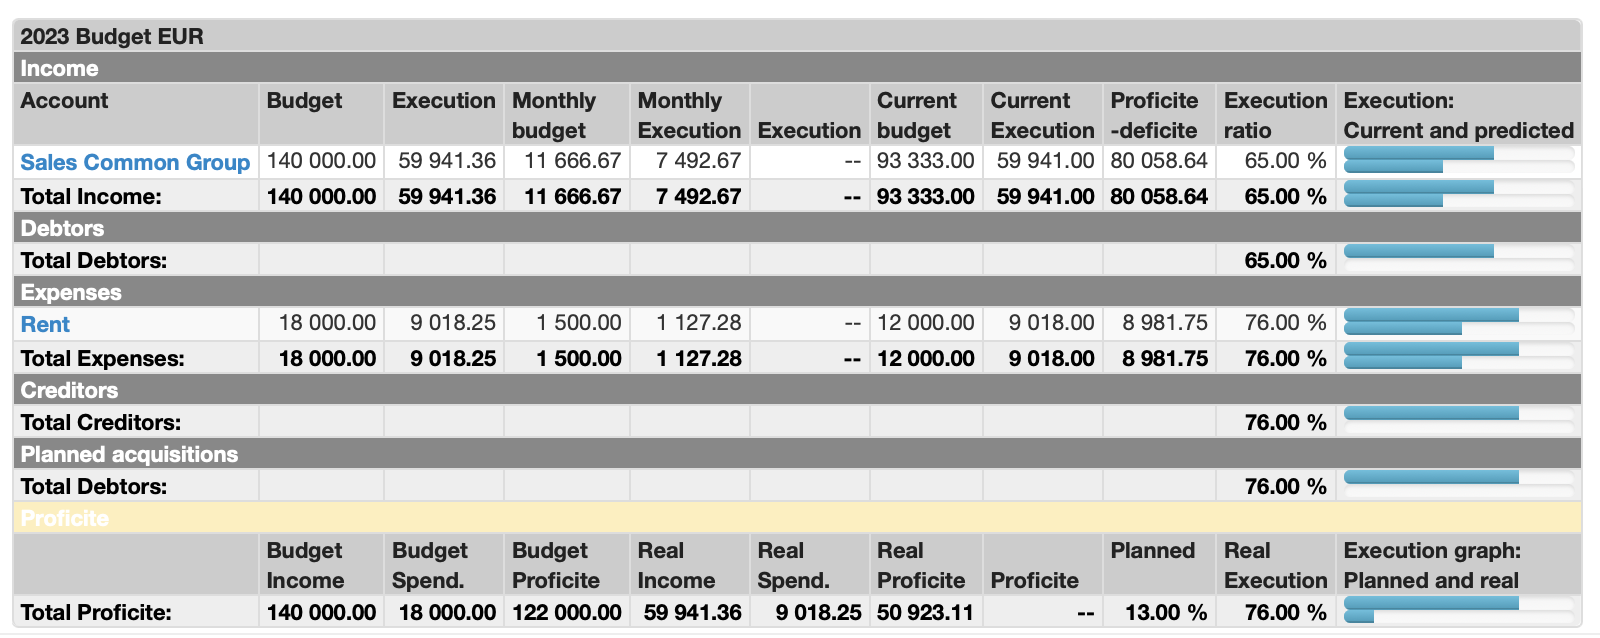Click the Monthly budget column header

[x=554, y=115]
